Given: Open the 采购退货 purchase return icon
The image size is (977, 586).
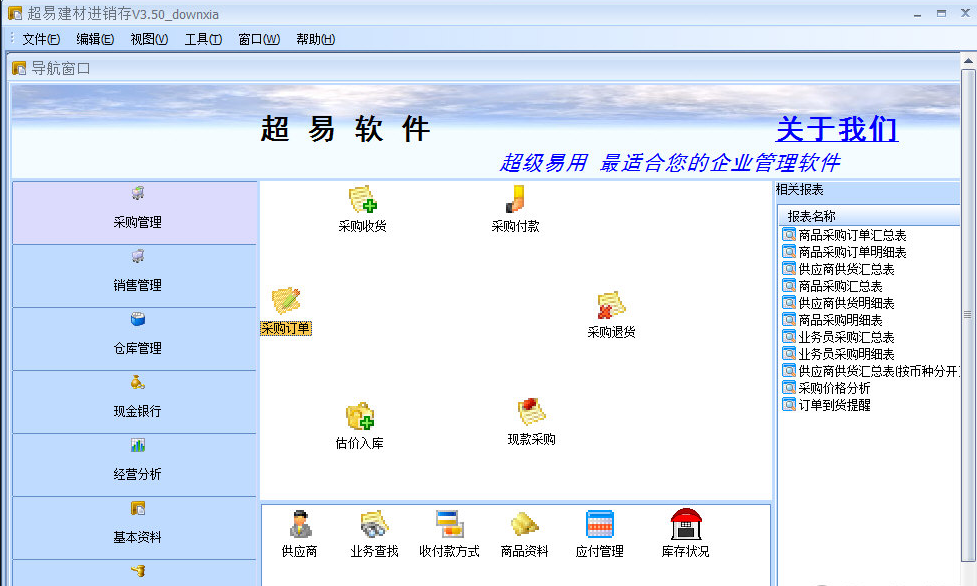Looking at the screenshot, I should coord(611,315).
